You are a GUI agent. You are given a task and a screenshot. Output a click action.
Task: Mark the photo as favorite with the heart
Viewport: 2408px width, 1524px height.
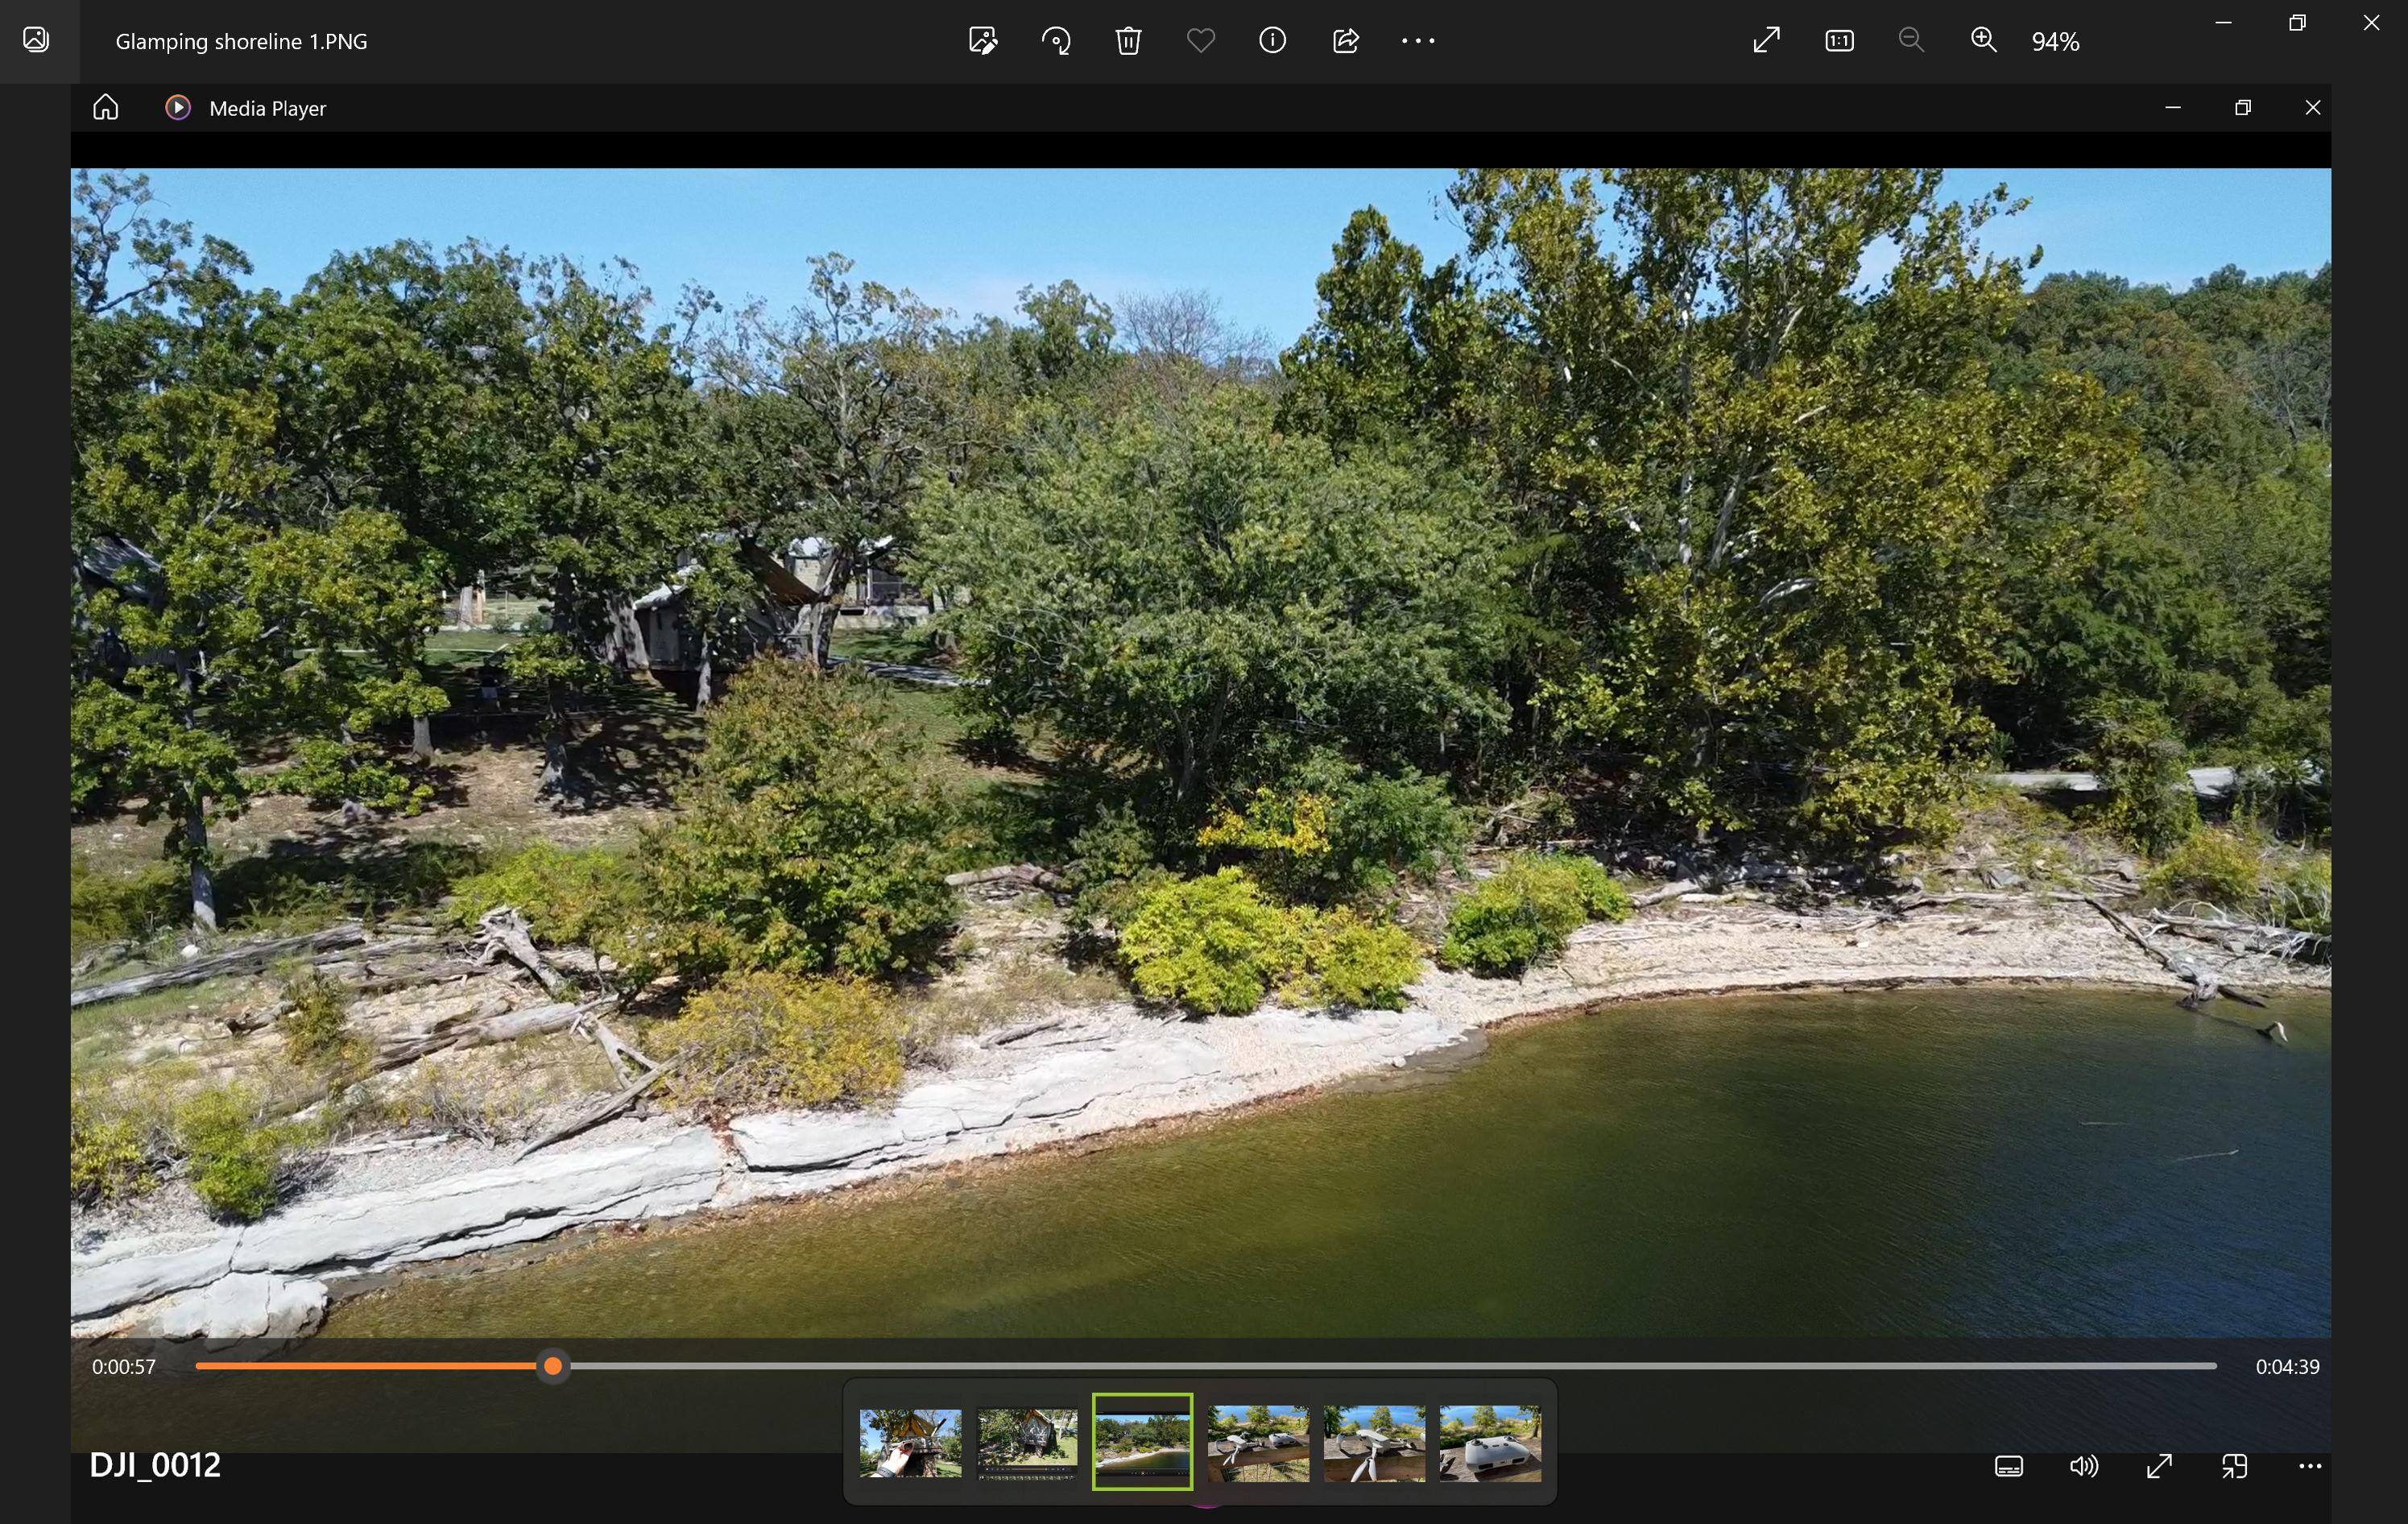(x=1200, y=41)
